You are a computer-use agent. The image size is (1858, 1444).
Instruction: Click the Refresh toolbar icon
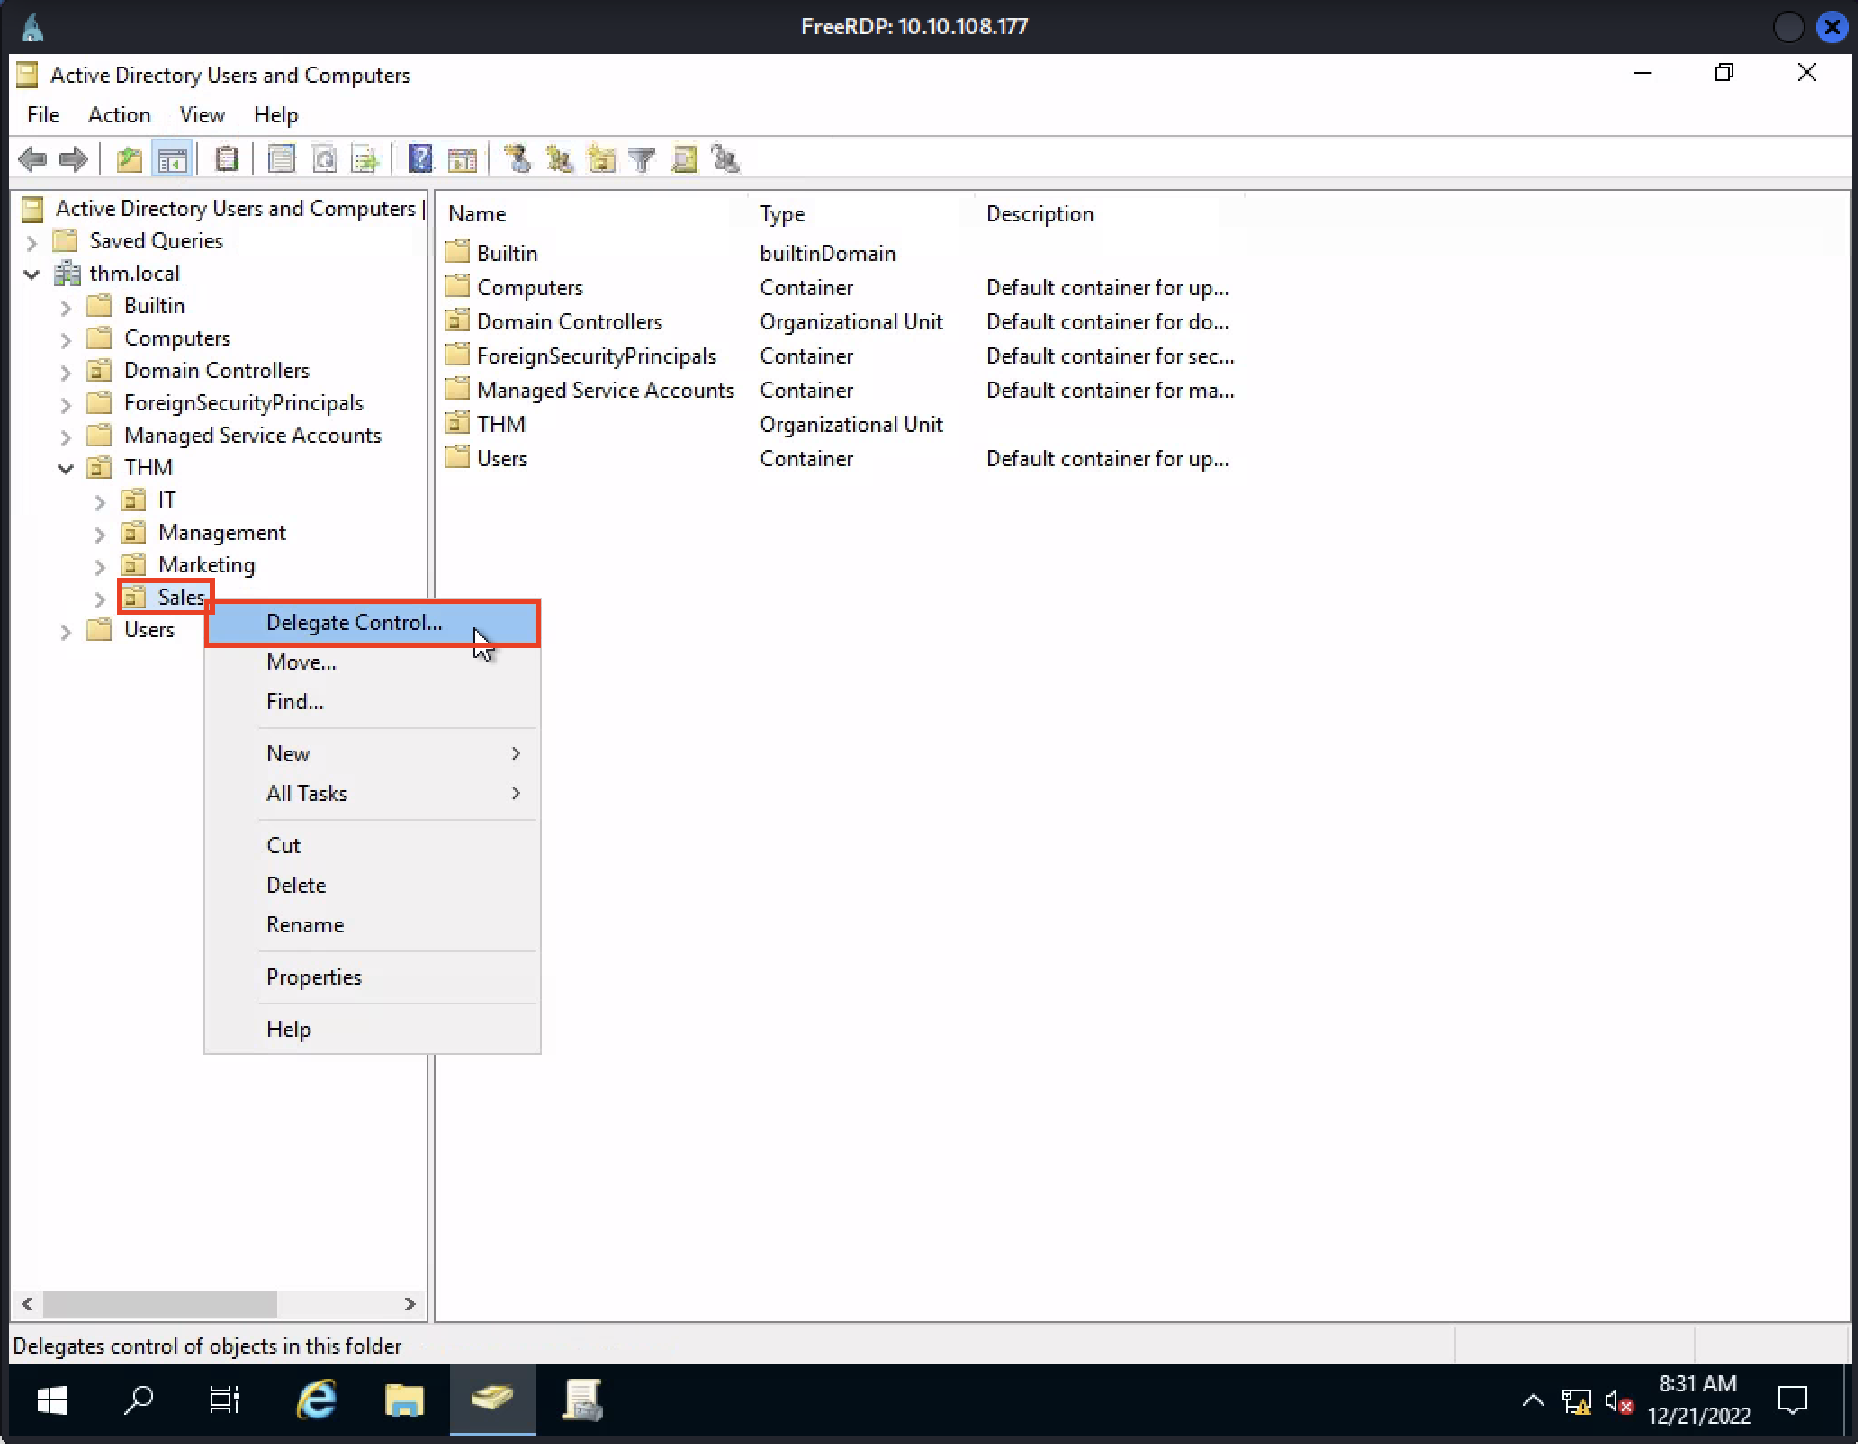(x=324, y=159)
